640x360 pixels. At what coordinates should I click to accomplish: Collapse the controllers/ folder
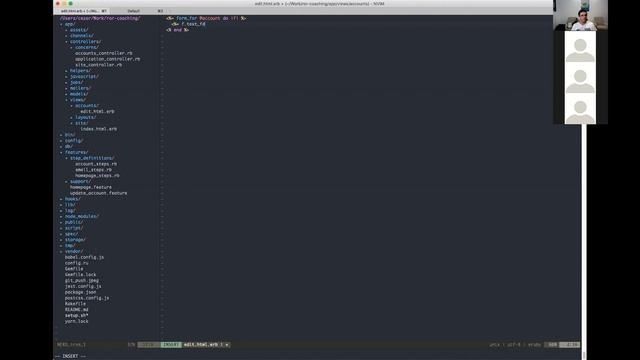coord(85,42)
